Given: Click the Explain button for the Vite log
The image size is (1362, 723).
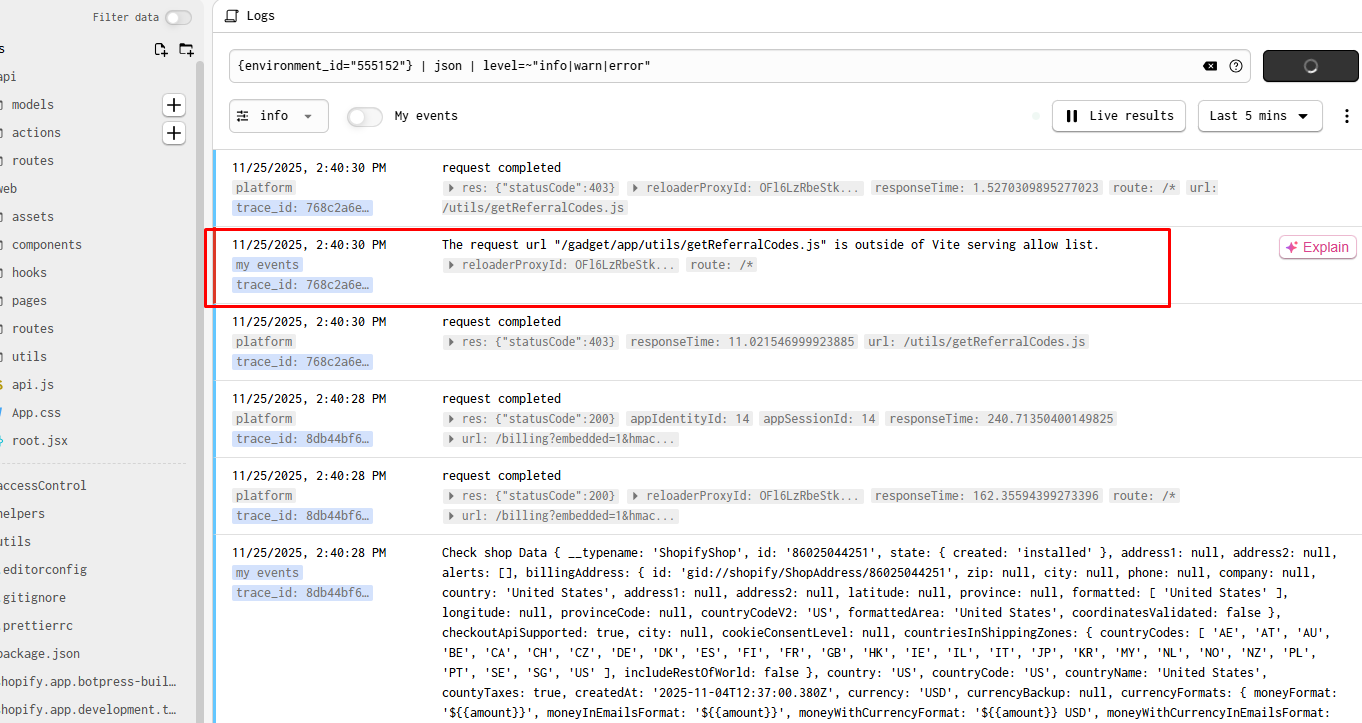Looking at the screenshot, I should pyautogui.click(x=1318, y=248).
